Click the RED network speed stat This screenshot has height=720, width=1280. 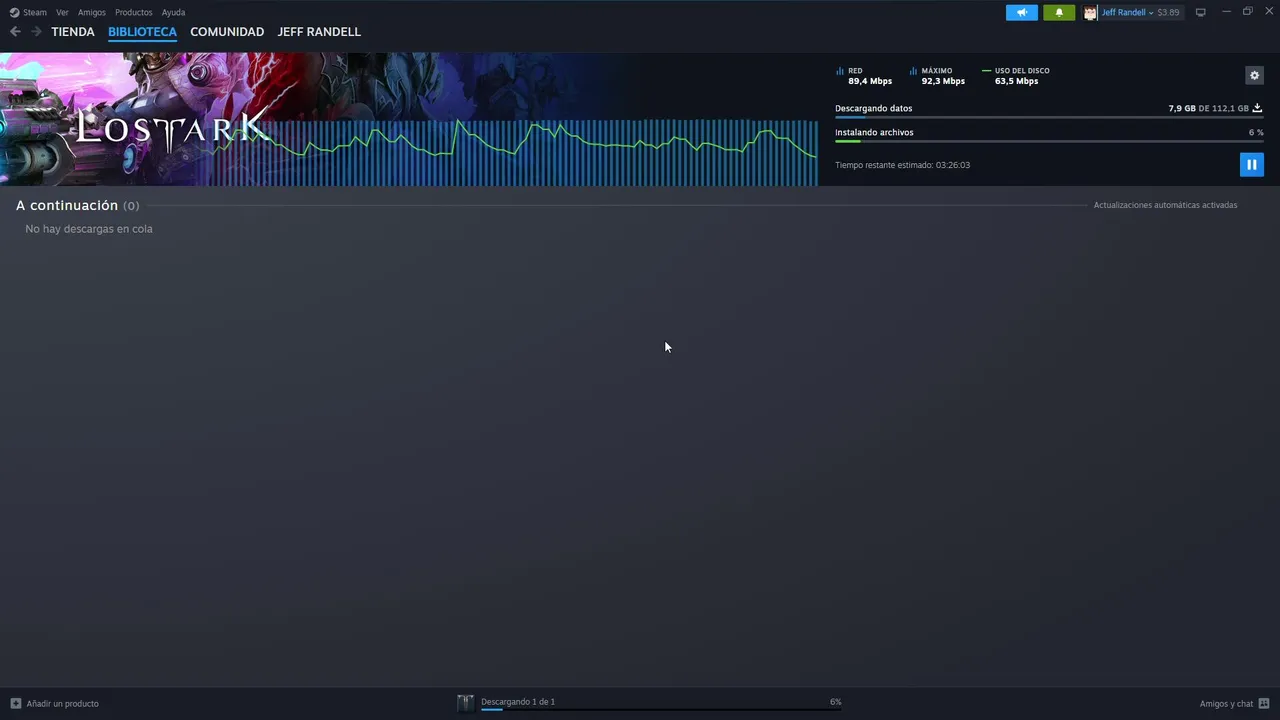[864, 76]
